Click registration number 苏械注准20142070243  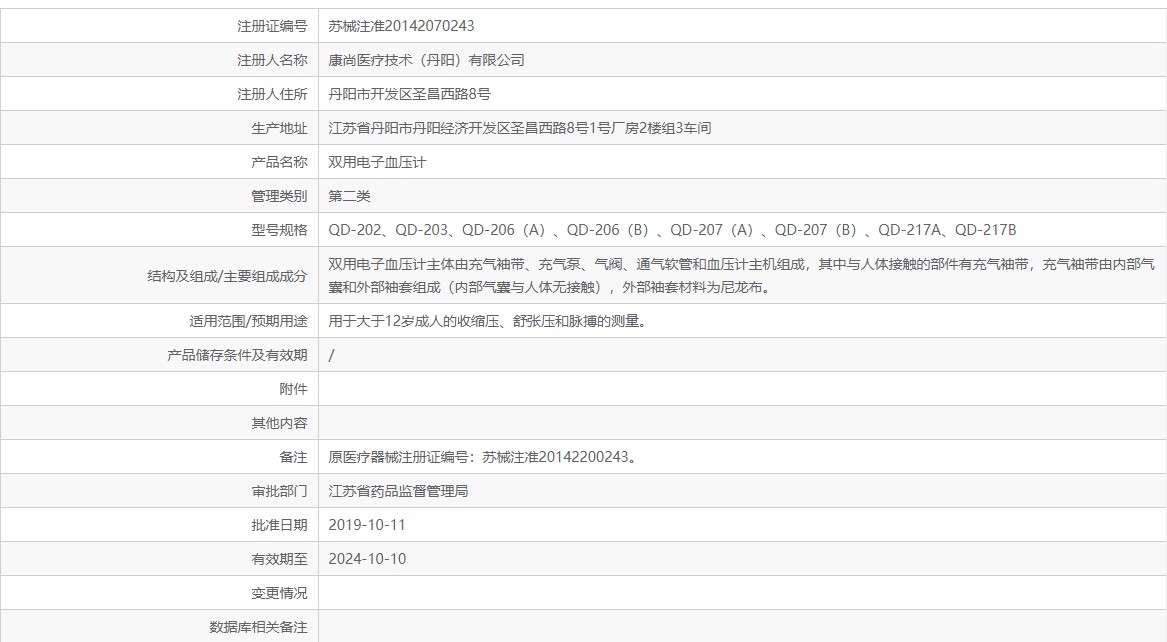[x=401, y=26]
